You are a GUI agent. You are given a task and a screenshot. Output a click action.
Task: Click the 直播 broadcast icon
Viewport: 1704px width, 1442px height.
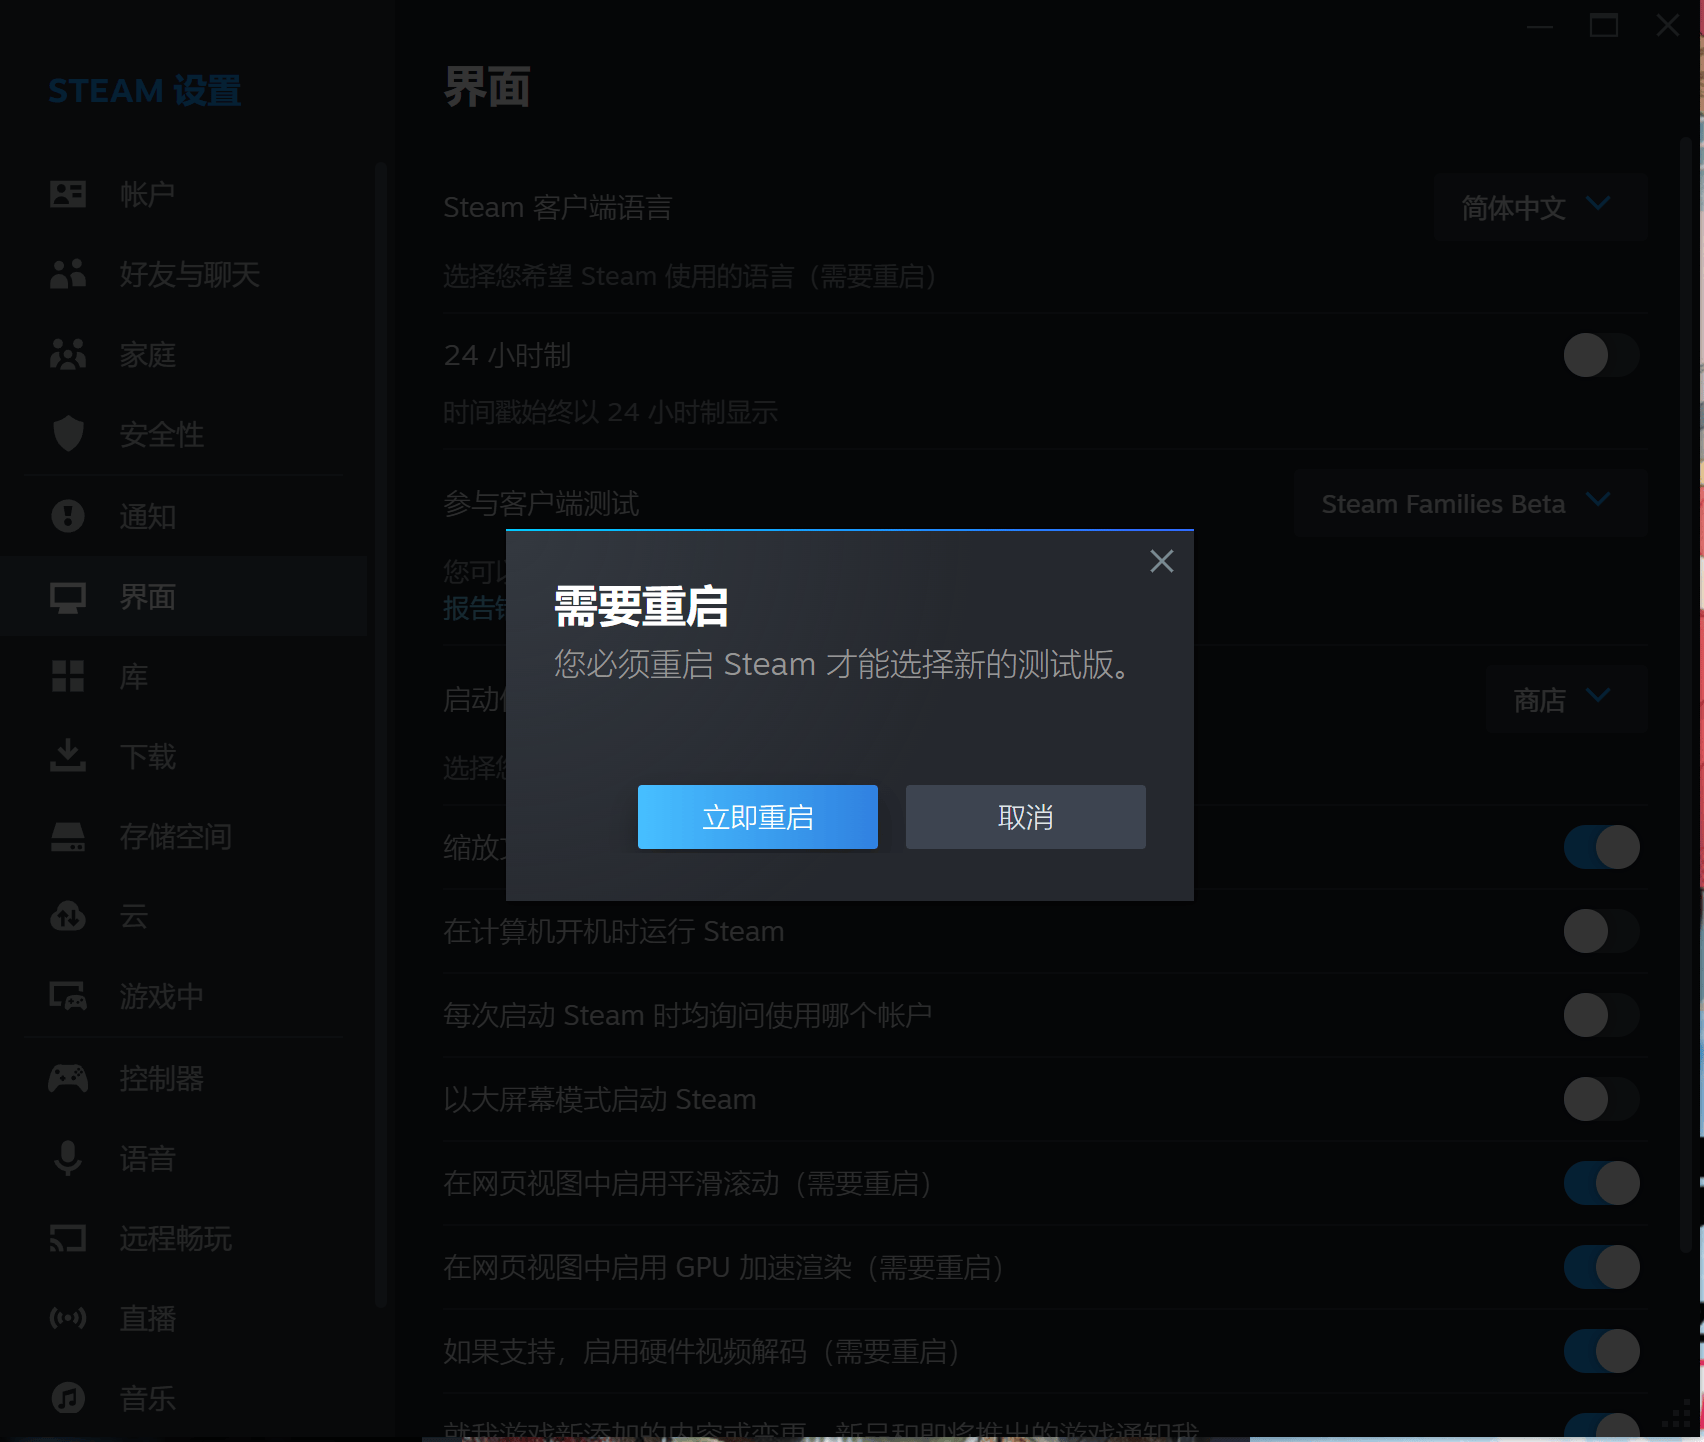point(68,1318)
